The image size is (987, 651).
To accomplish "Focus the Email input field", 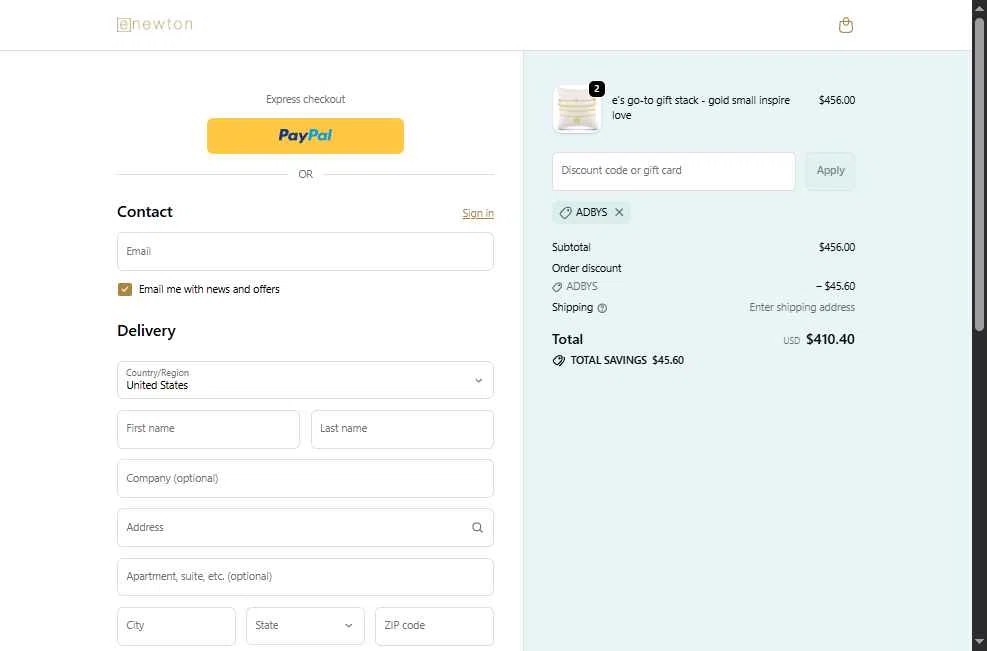I will 305,252.
